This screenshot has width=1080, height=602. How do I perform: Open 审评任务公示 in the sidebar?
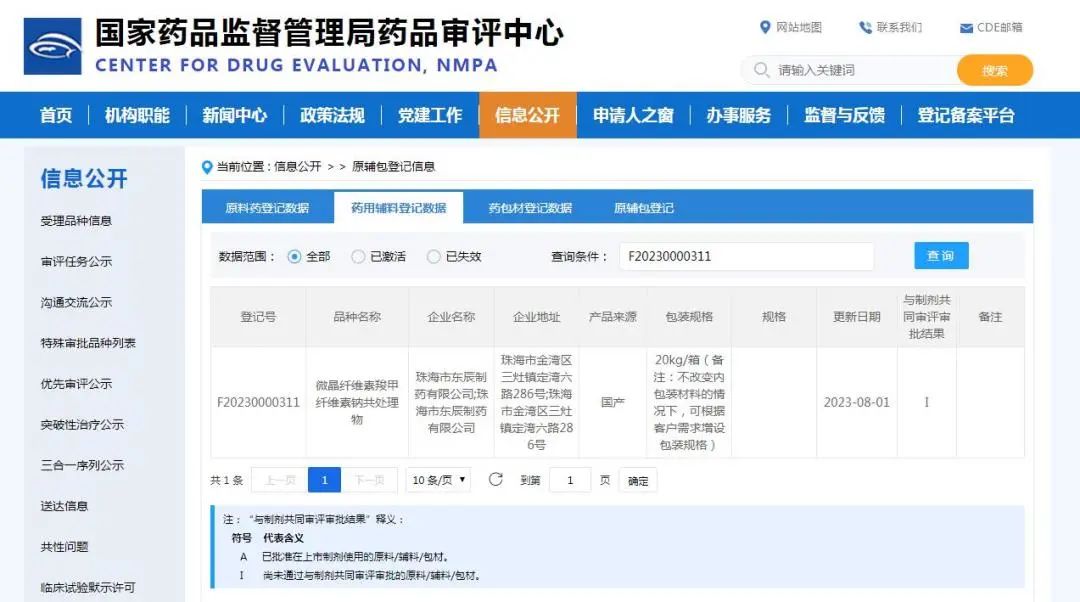[76, 261]
